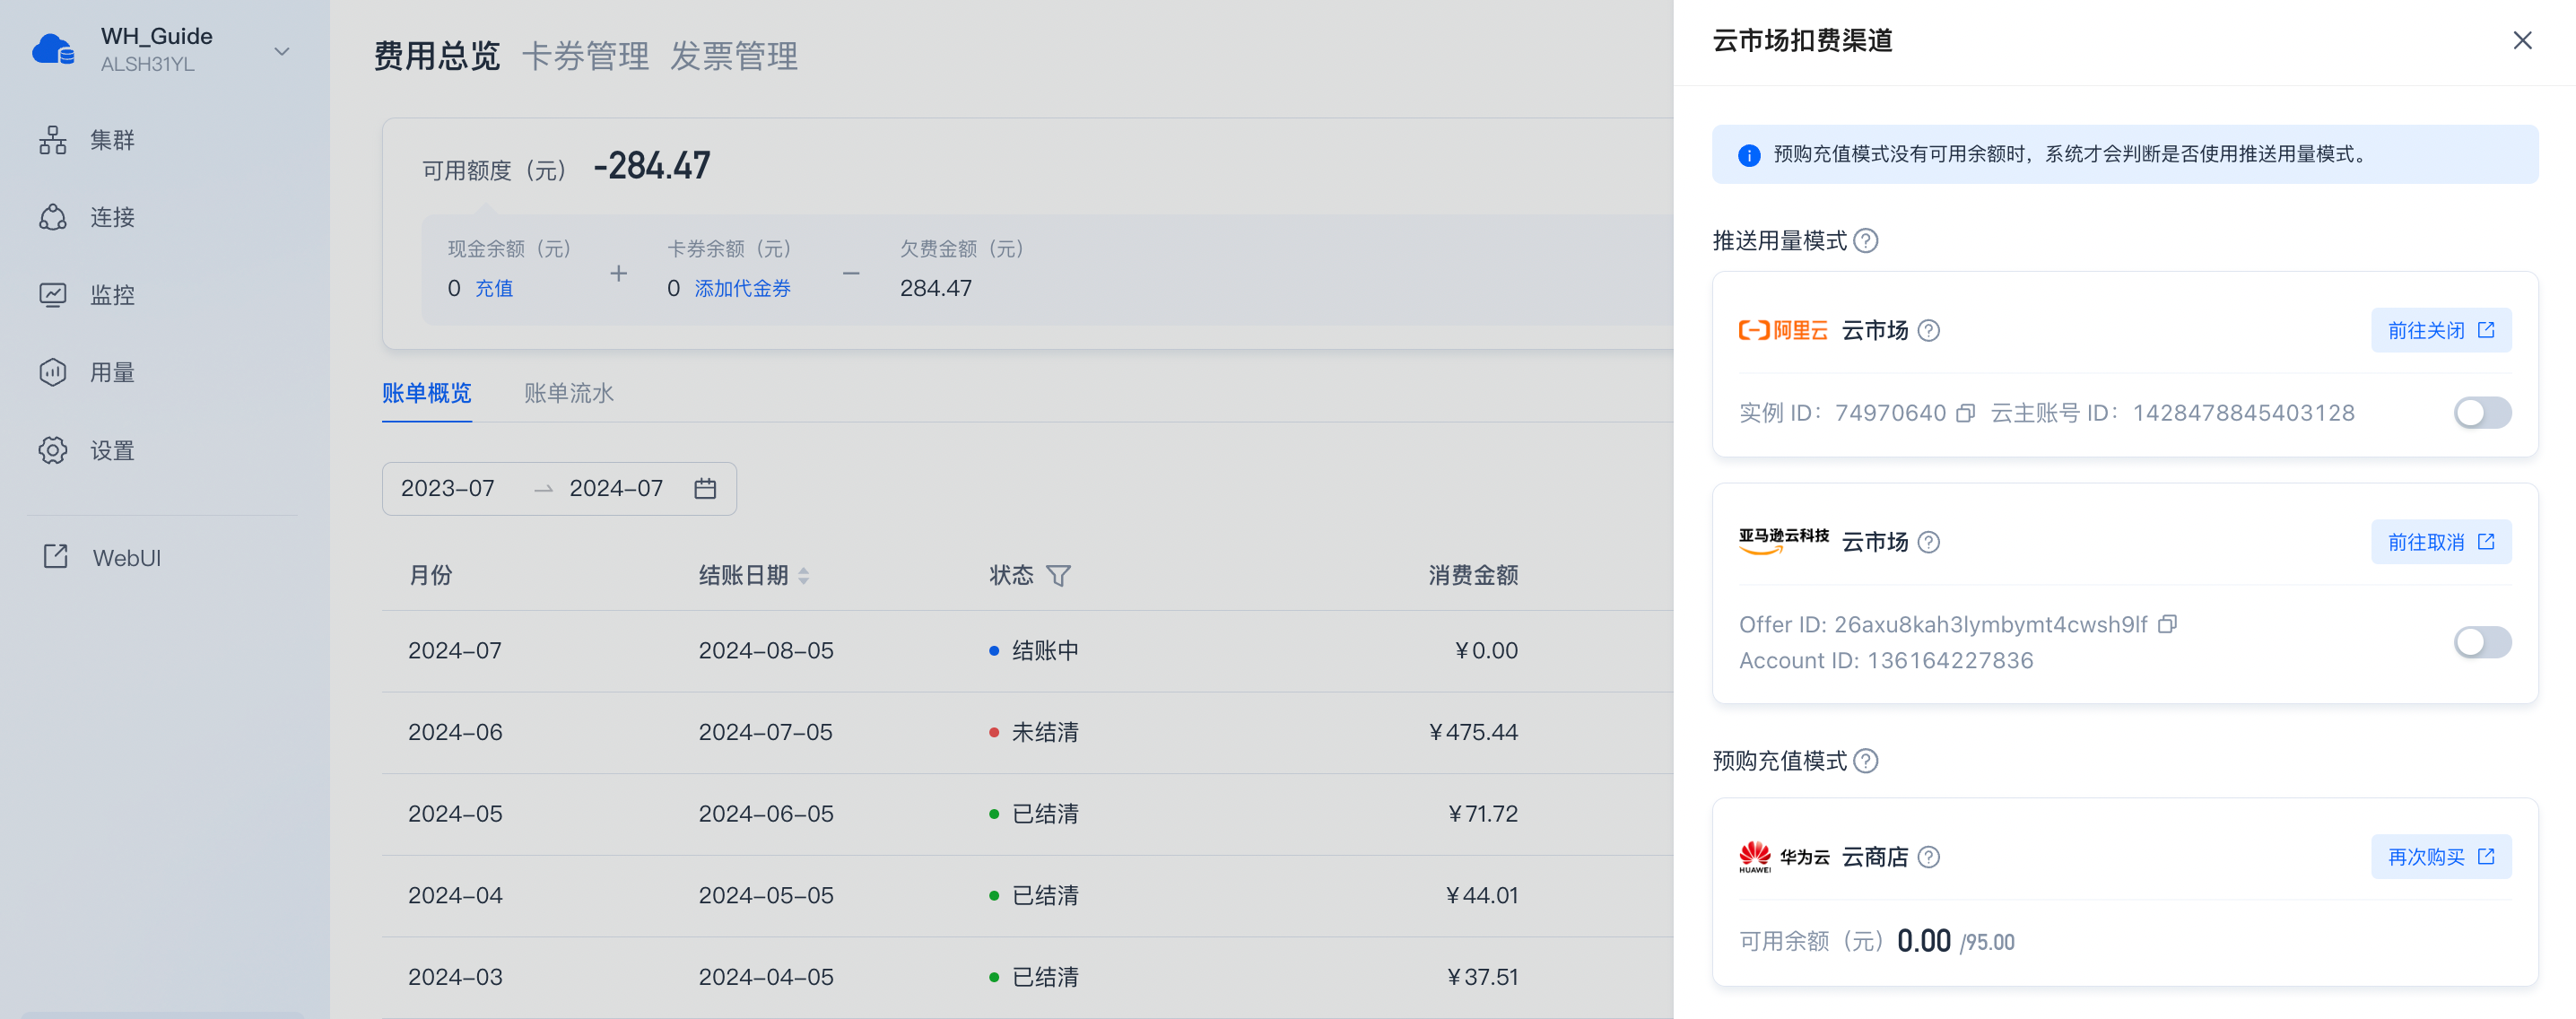The height and width of the screenshot is (1019, 2576).
Task: Click the 再次购买 button
Action: 2441,857
